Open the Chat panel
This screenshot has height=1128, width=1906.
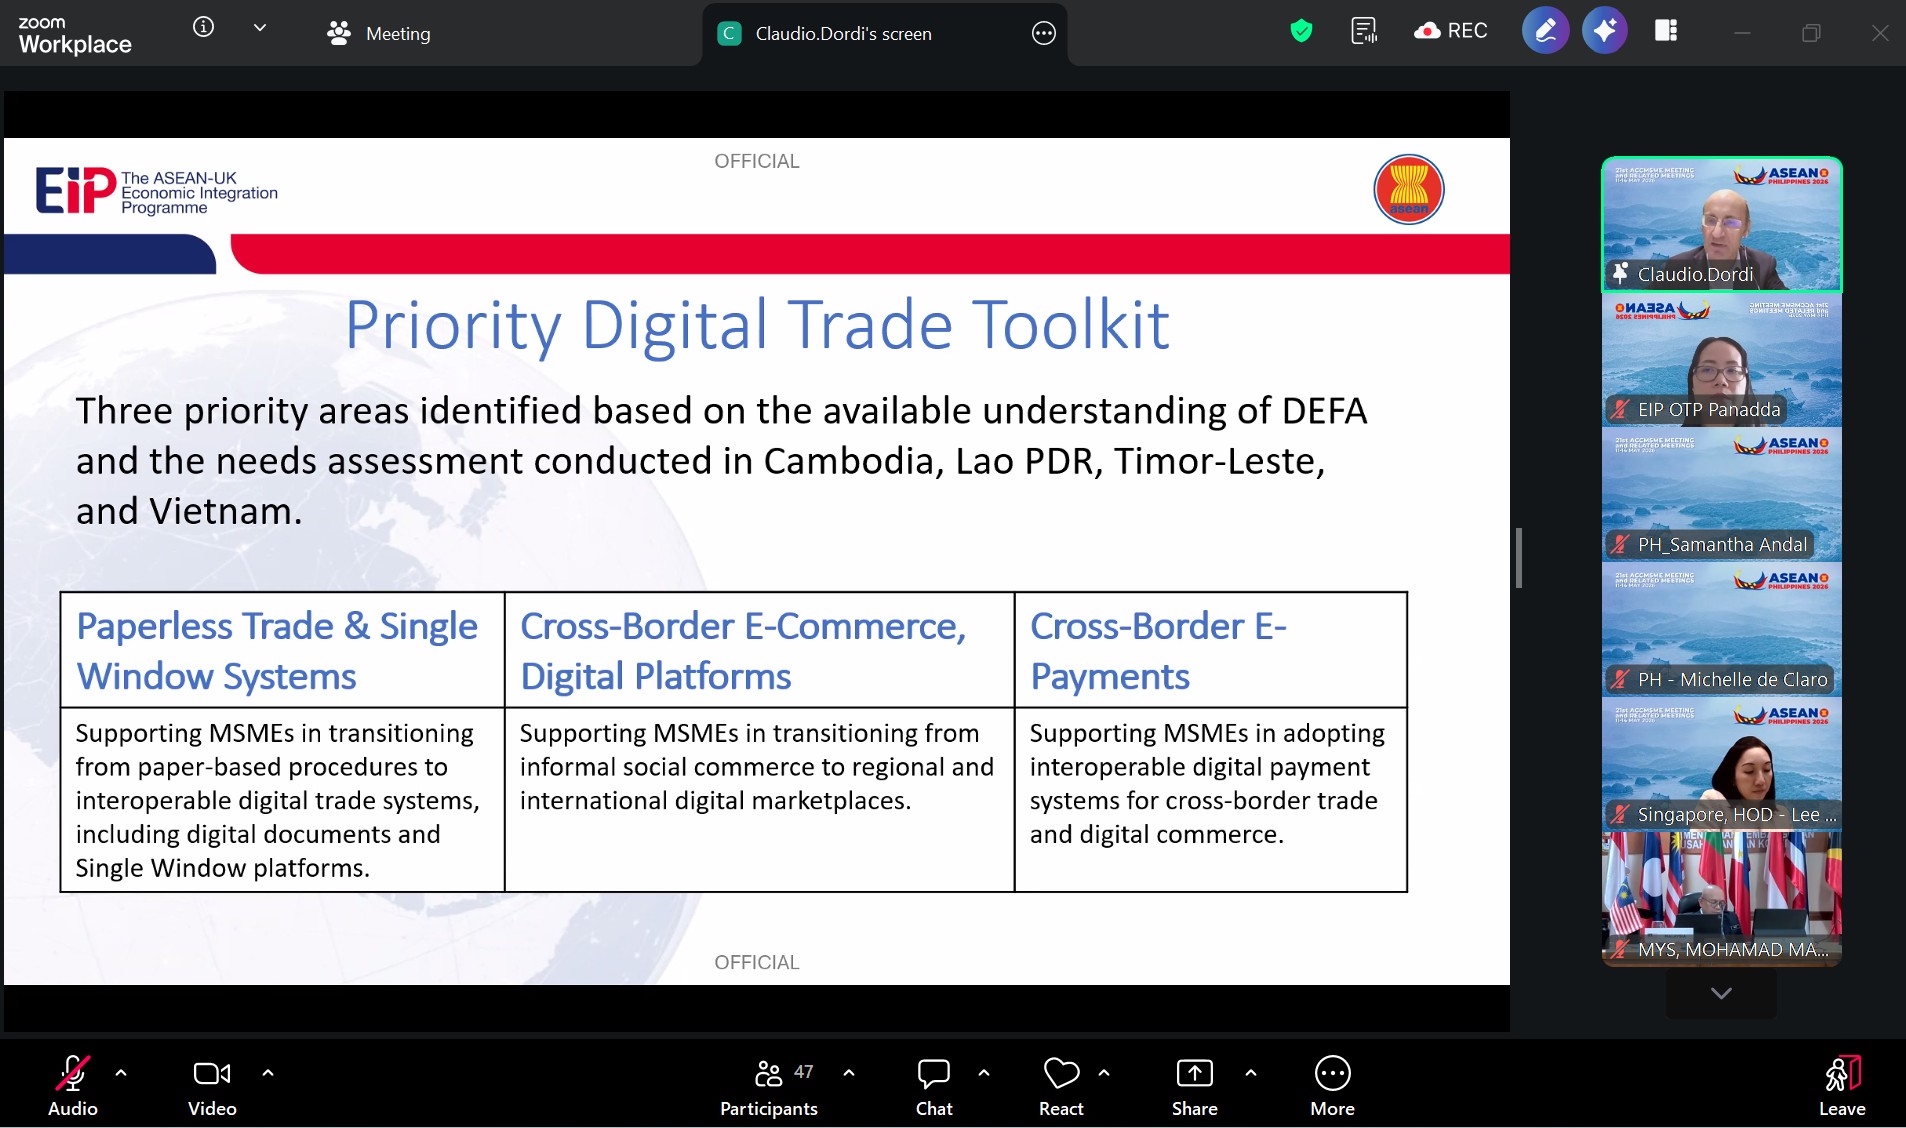point(934,1086)
